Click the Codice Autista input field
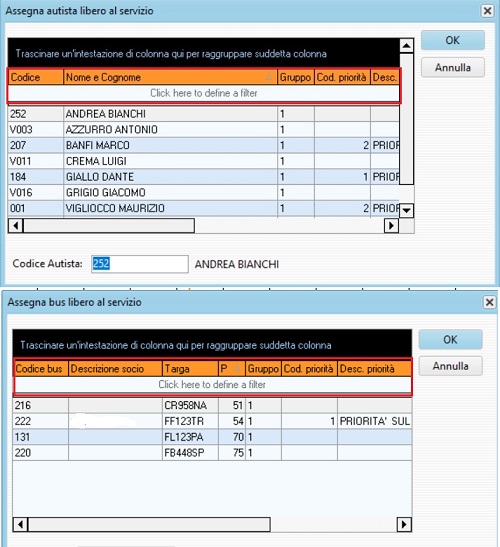Image resolution: width=500 pixels, height=547 pixels. click(x=140, y=264)
